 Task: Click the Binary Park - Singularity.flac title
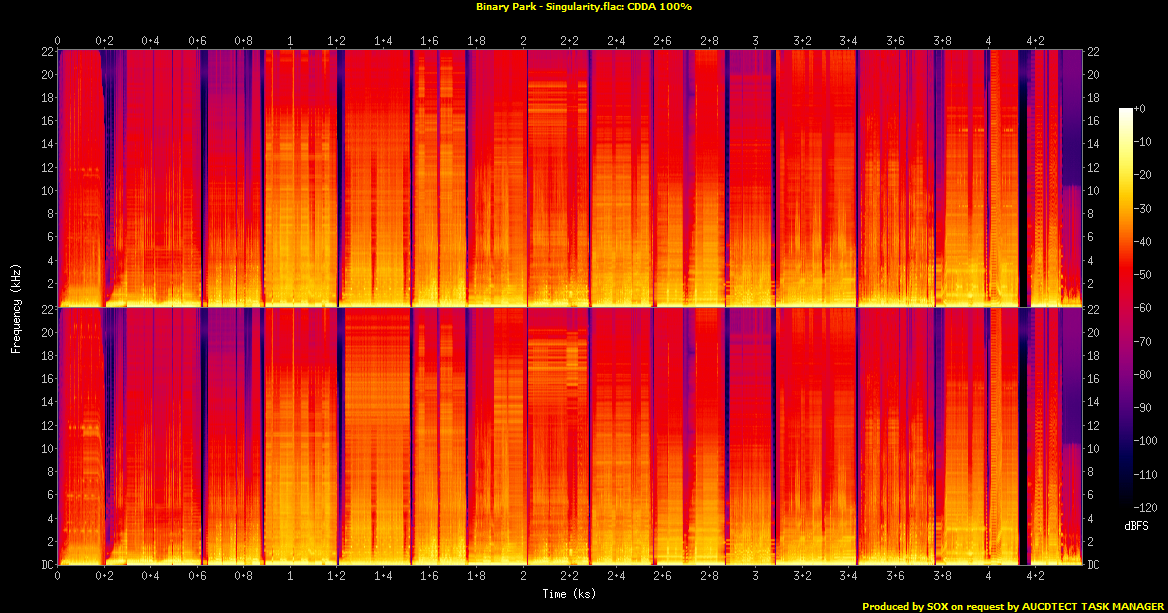583,7
